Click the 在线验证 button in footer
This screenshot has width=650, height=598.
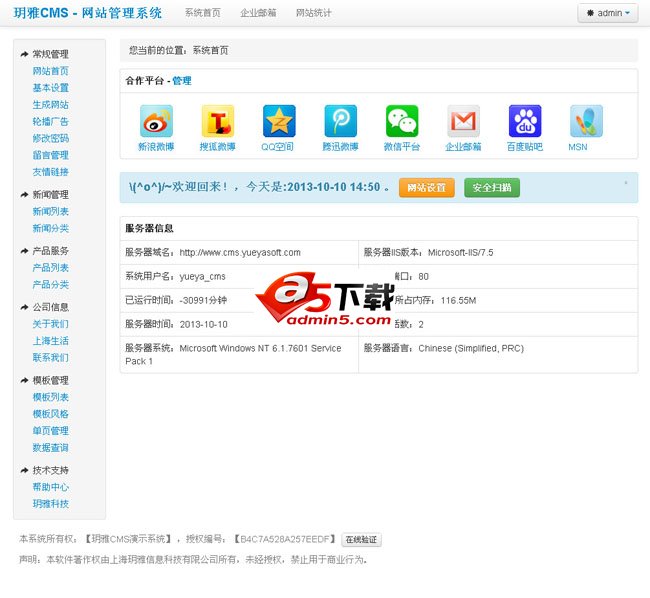(361, 540)
